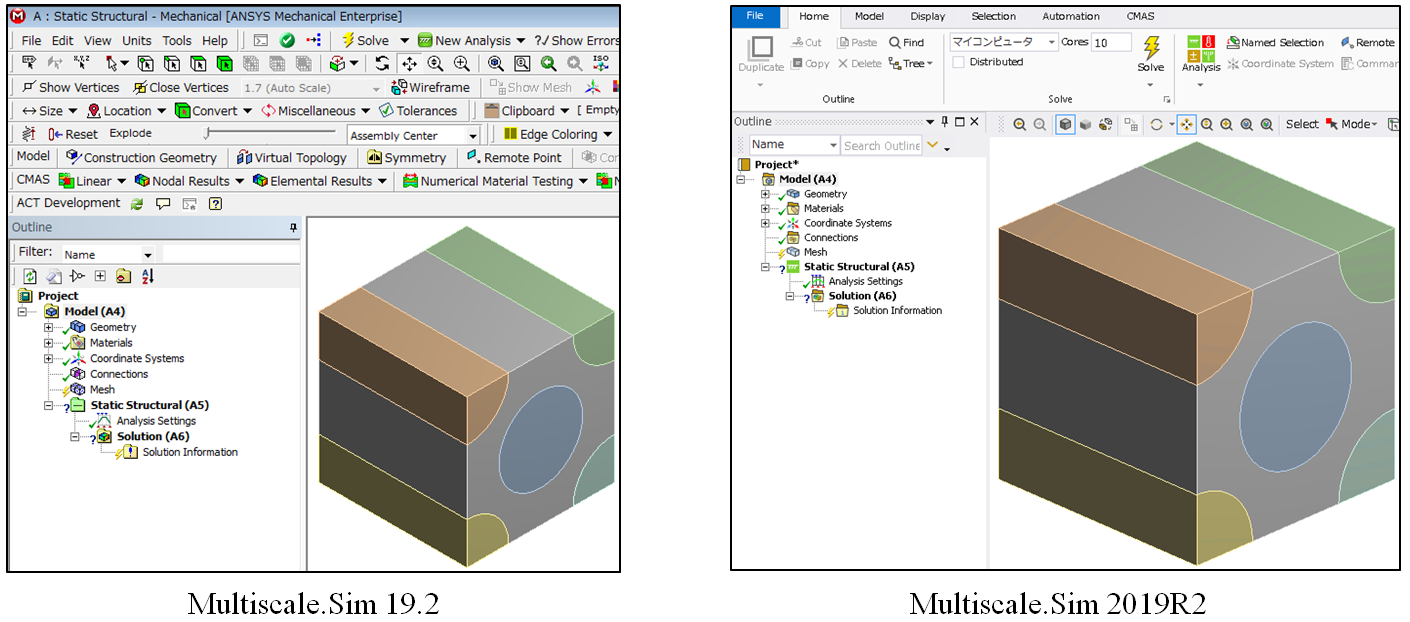Open Automation tab in 2019R2 ribbon

1070,16
